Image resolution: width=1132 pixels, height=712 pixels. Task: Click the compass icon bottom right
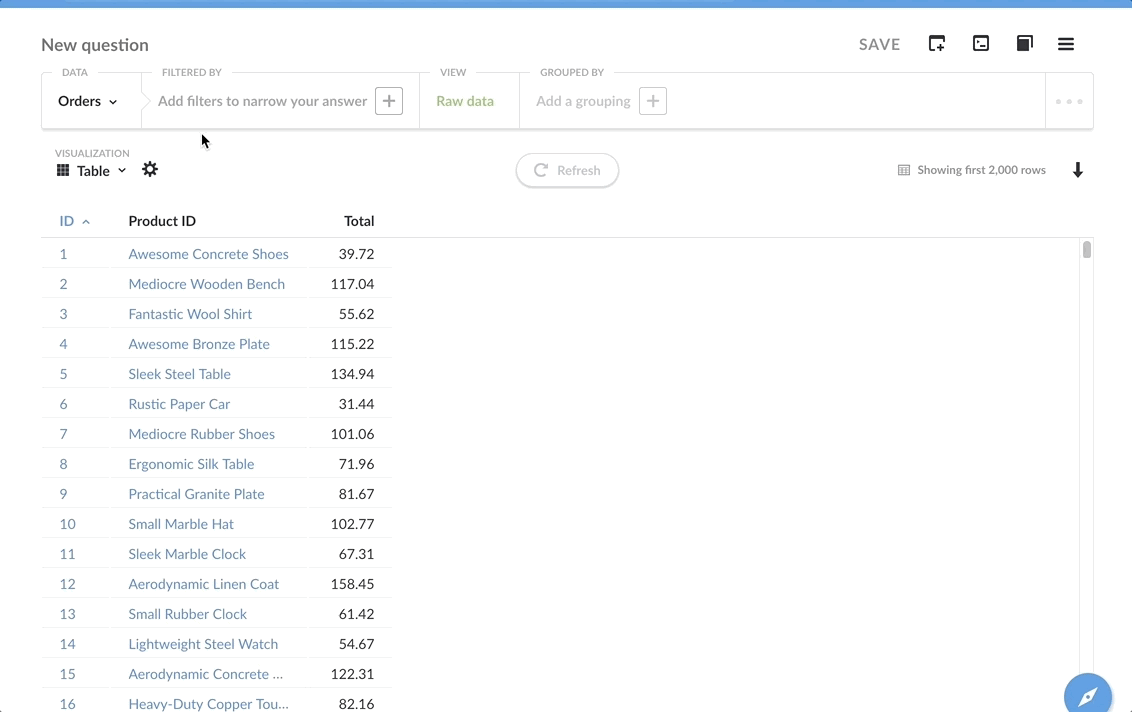[x=1088, y=695]
